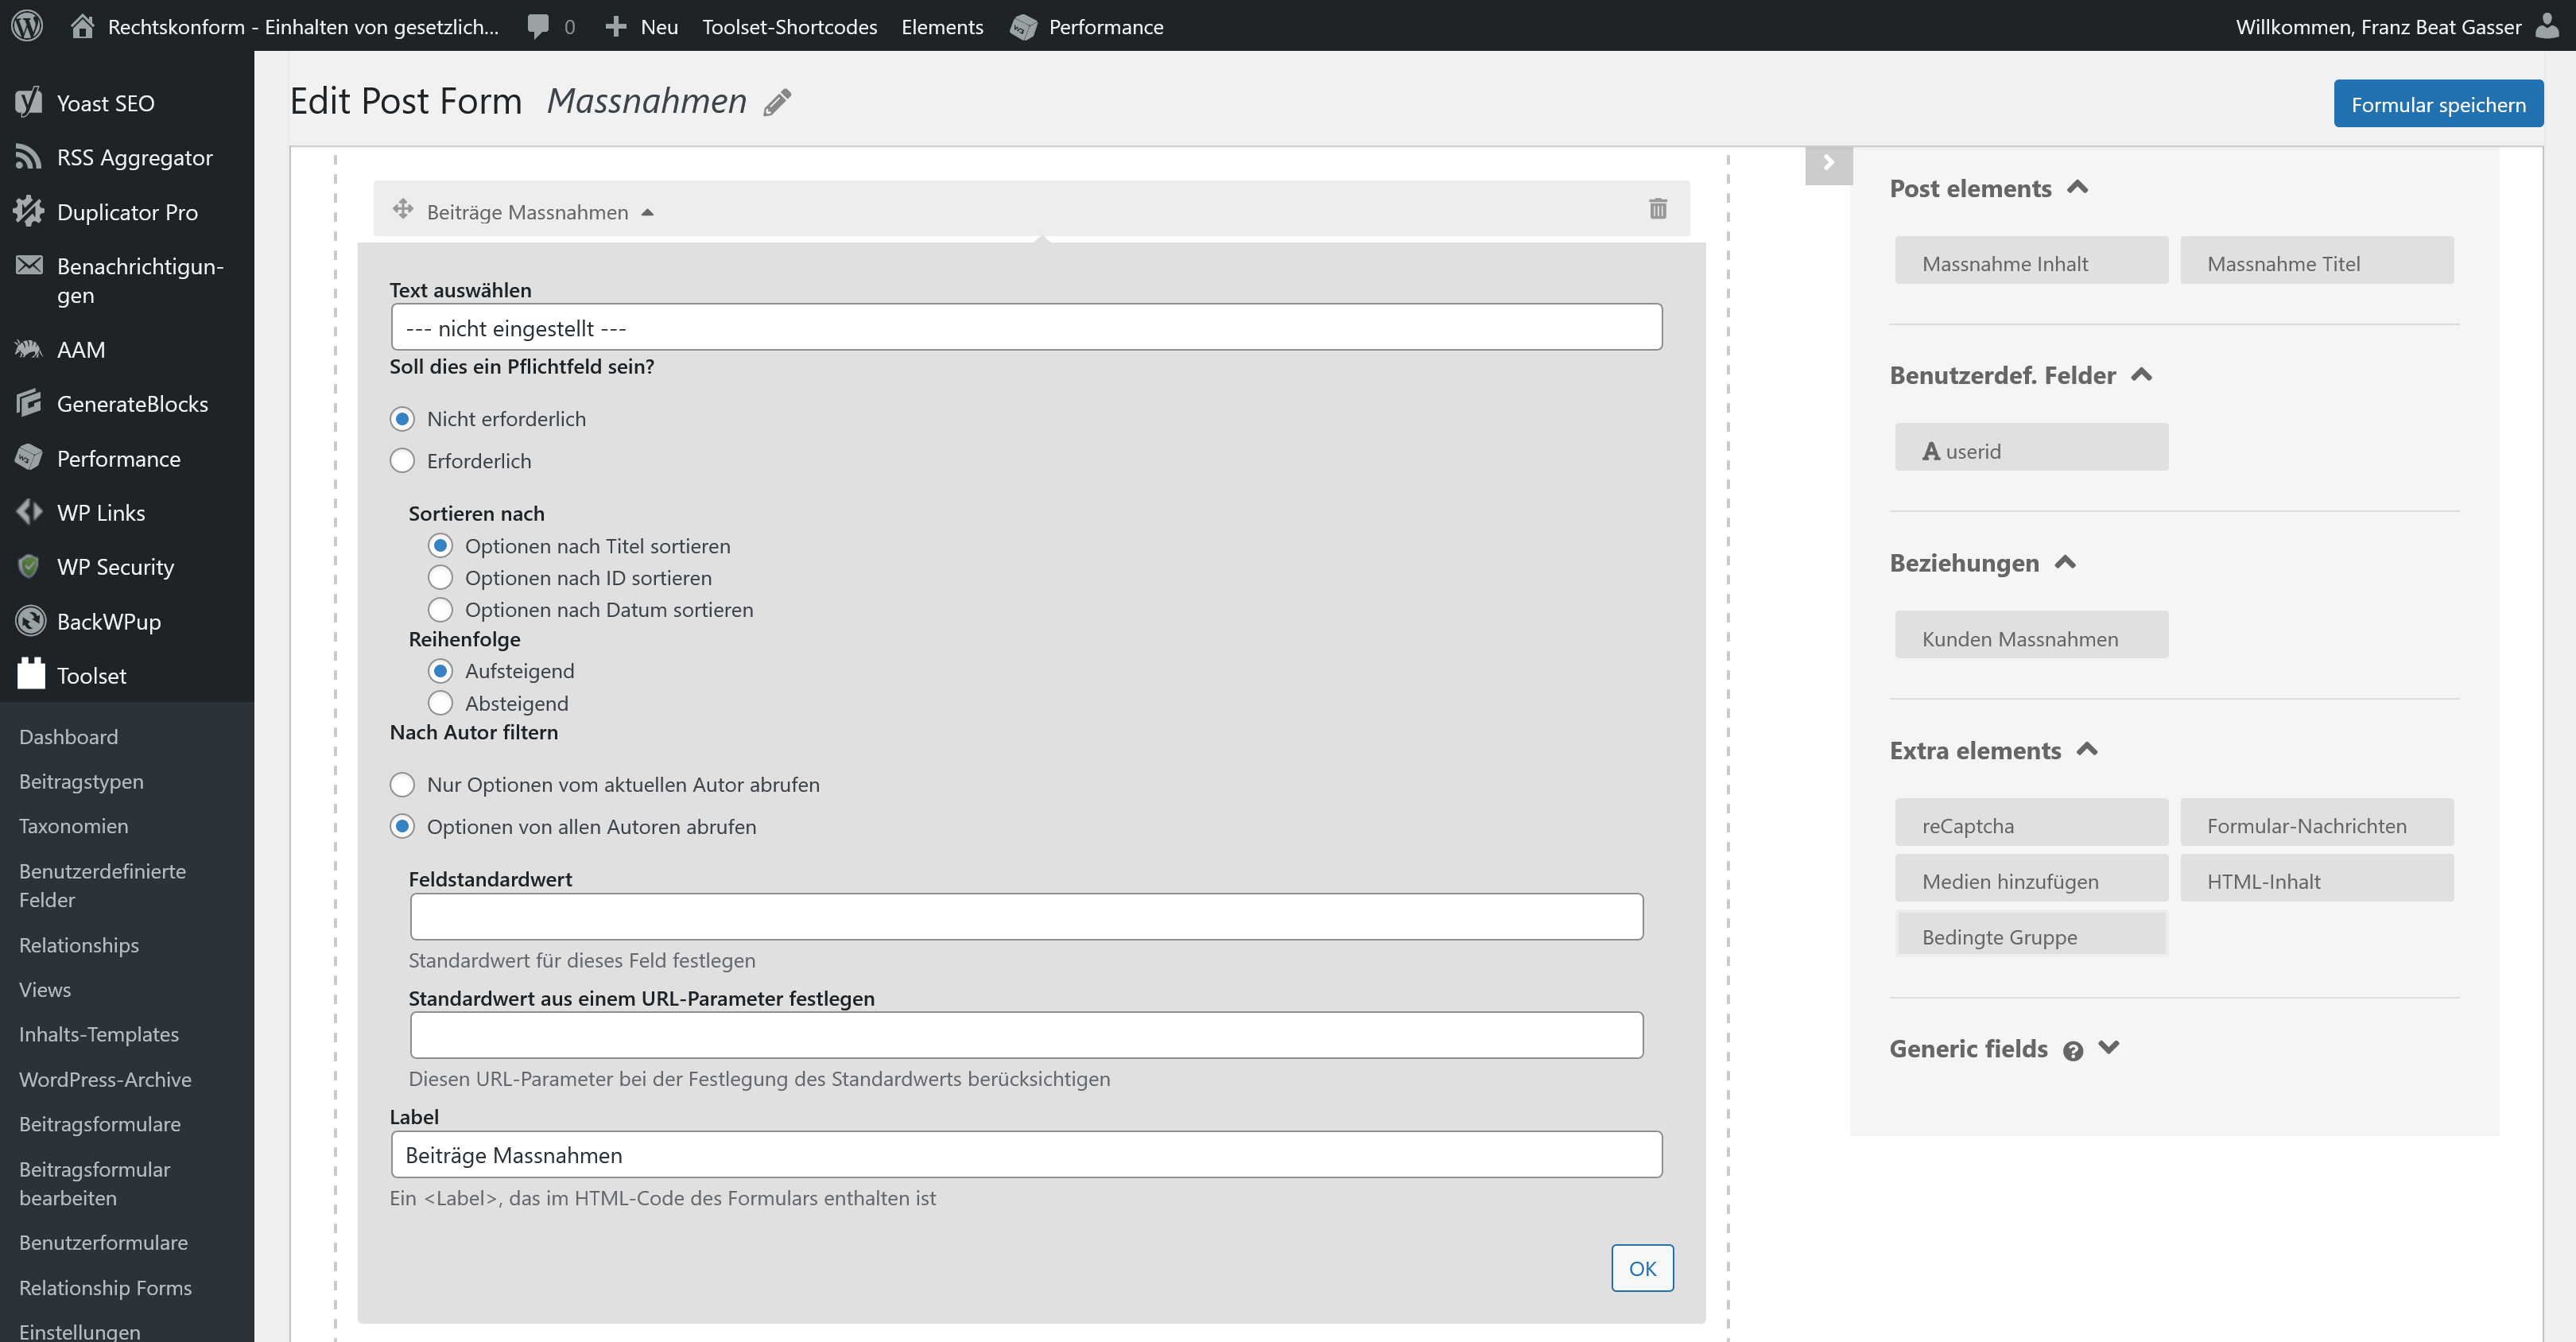Click the plus icon for Neu
Screen dimensions: 2576x1342
point(615,27)
